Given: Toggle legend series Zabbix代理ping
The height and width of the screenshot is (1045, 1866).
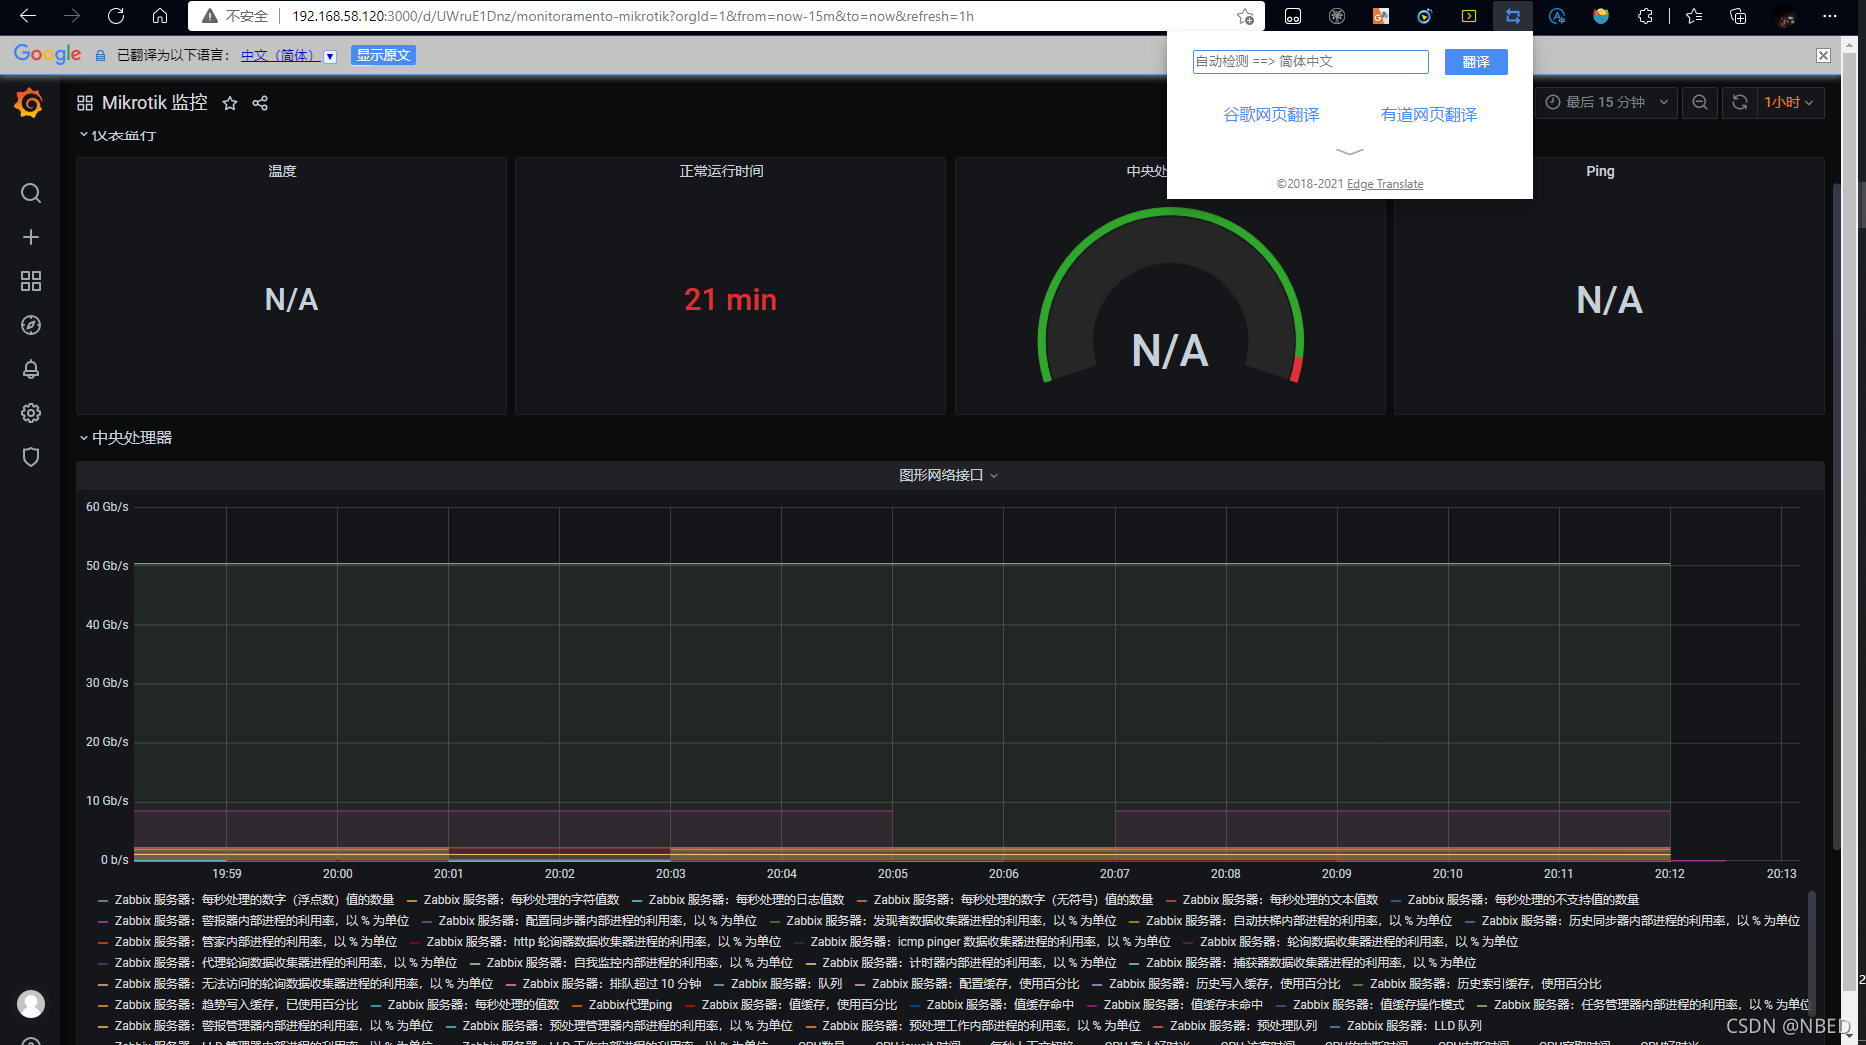Looking at the screenshot, I should click(x=622, y=1004).
